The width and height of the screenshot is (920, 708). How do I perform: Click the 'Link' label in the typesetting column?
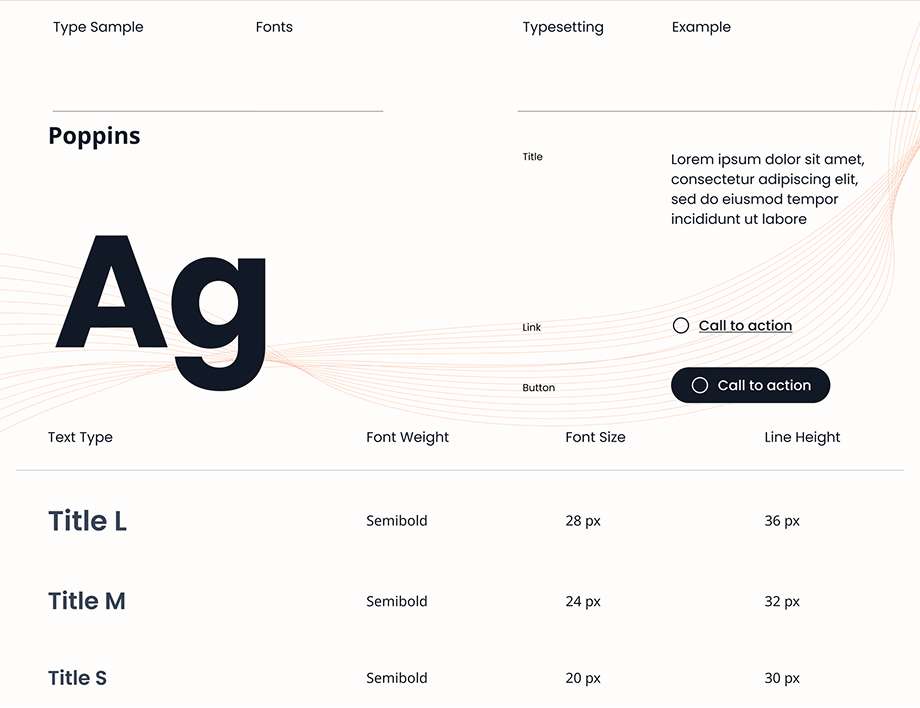click(x=531, y=326)
